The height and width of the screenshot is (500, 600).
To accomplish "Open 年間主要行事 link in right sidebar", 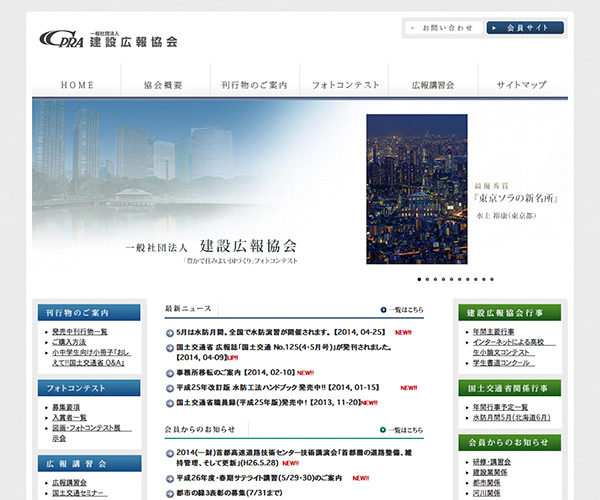I will point(493,331).
